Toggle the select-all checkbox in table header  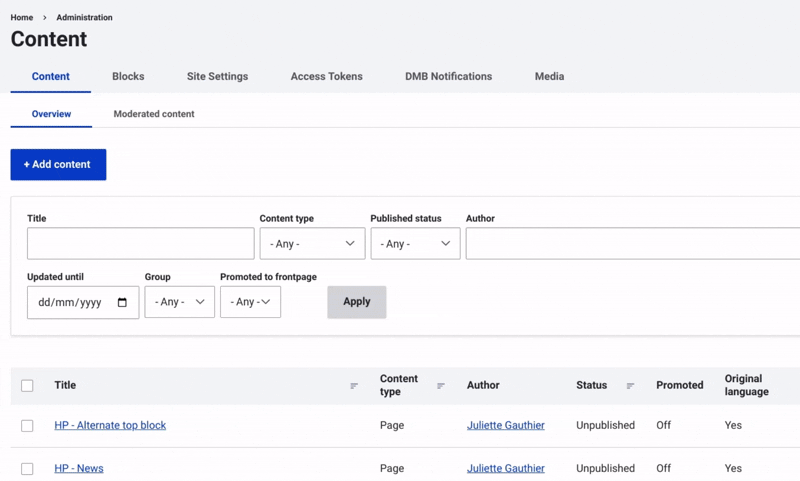click(x=27, y=386)
